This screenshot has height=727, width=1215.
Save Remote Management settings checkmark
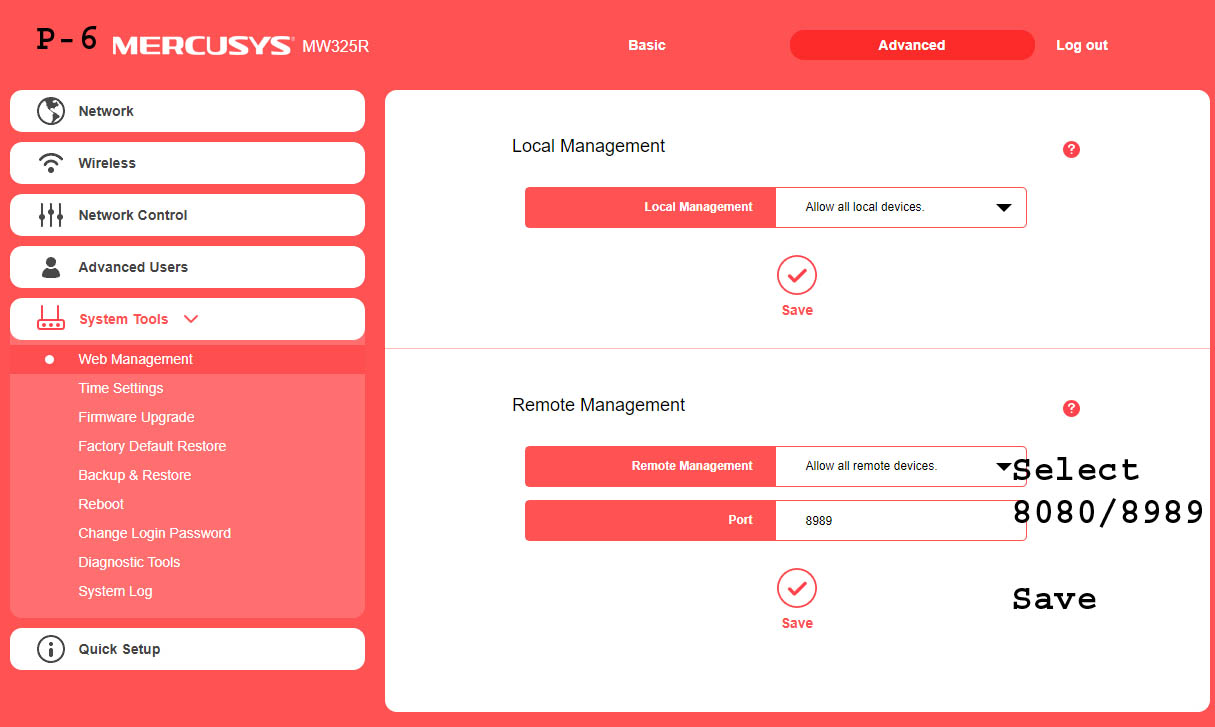(x=797, y=589)
